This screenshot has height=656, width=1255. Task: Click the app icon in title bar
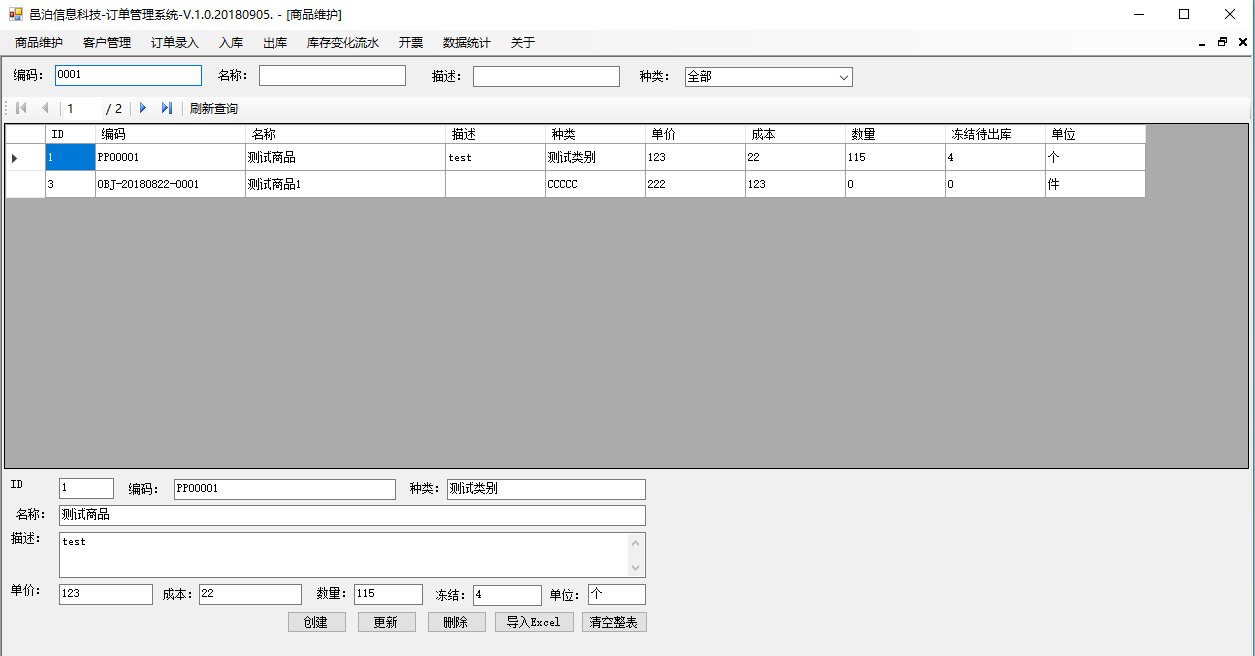15,15
